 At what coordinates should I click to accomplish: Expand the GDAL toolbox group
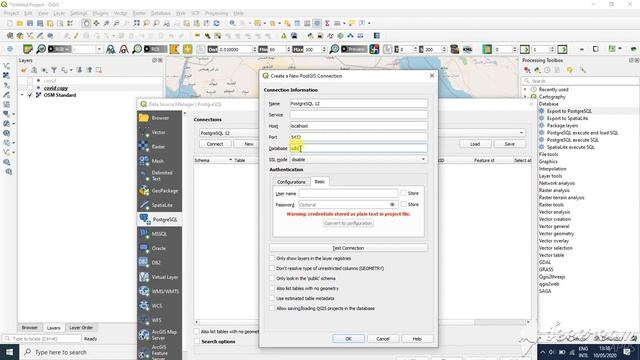[x=545, y=262]
